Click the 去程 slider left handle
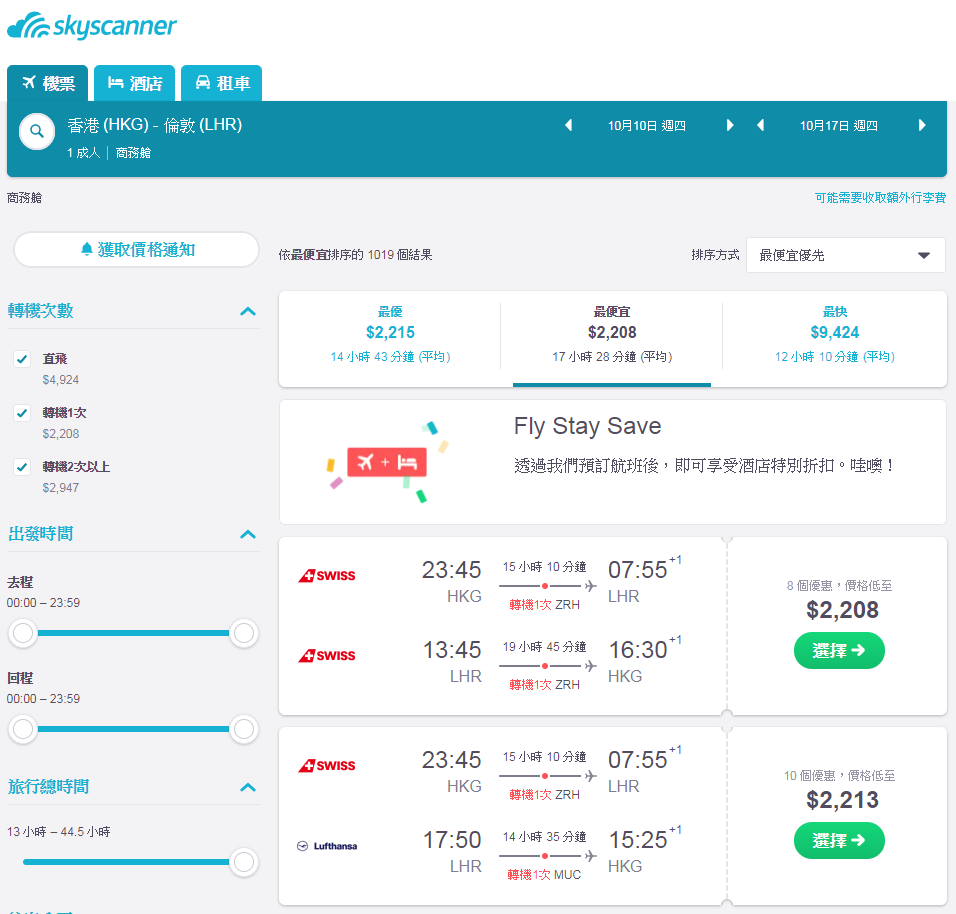Viewport: 956px width, 914px height. pyautogui.click(x=23, y=633)
